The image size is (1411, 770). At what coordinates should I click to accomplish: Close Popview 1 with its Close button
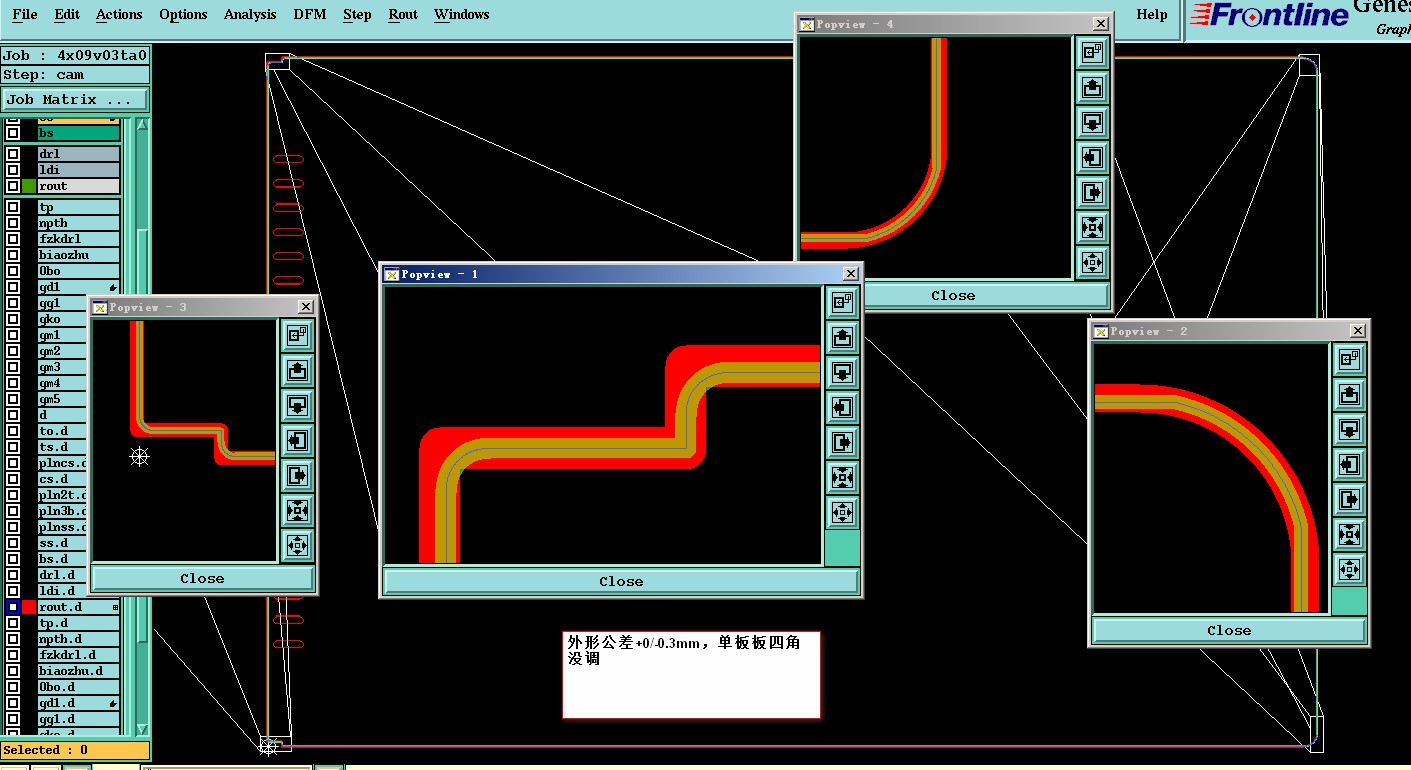click(x=621, y=581)
